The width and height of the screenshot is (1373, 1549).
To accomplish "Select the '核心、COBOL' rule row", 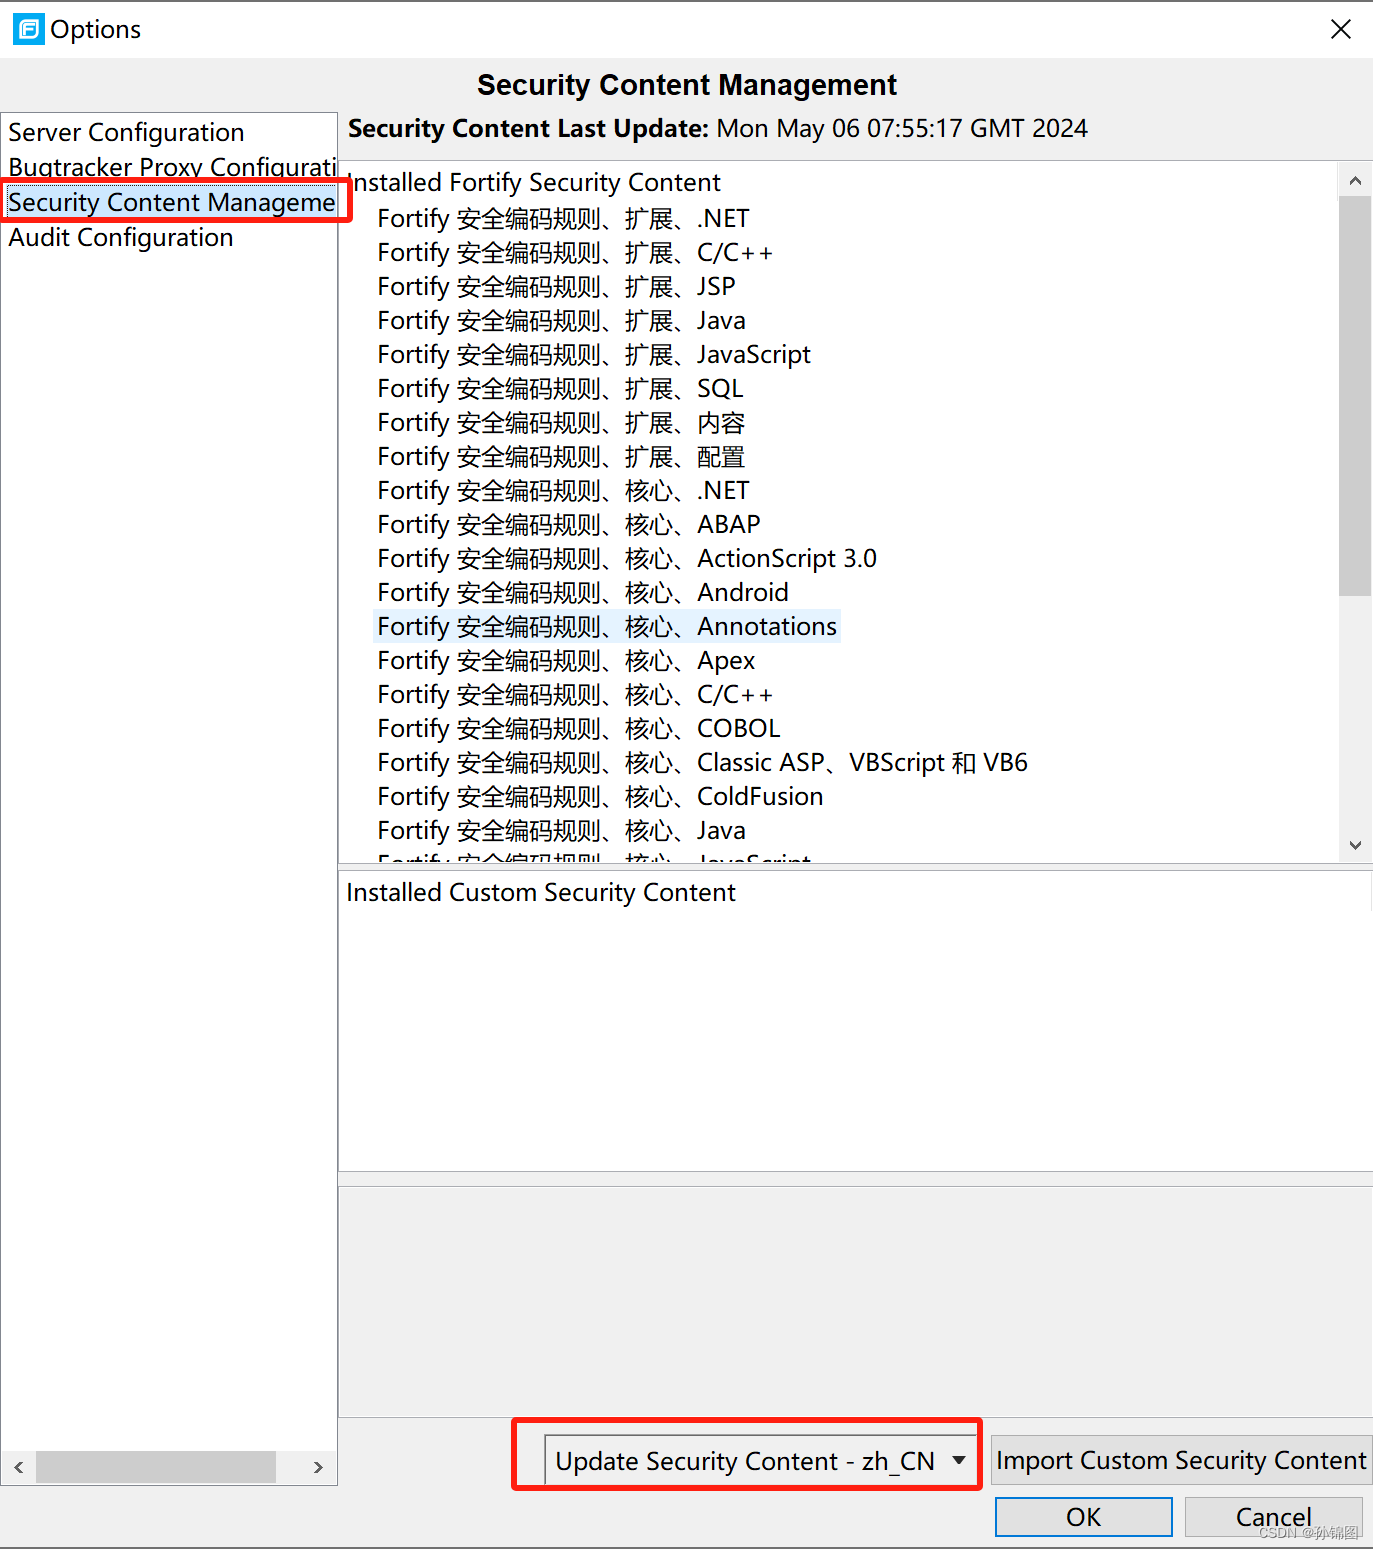I will click(579, 728).
